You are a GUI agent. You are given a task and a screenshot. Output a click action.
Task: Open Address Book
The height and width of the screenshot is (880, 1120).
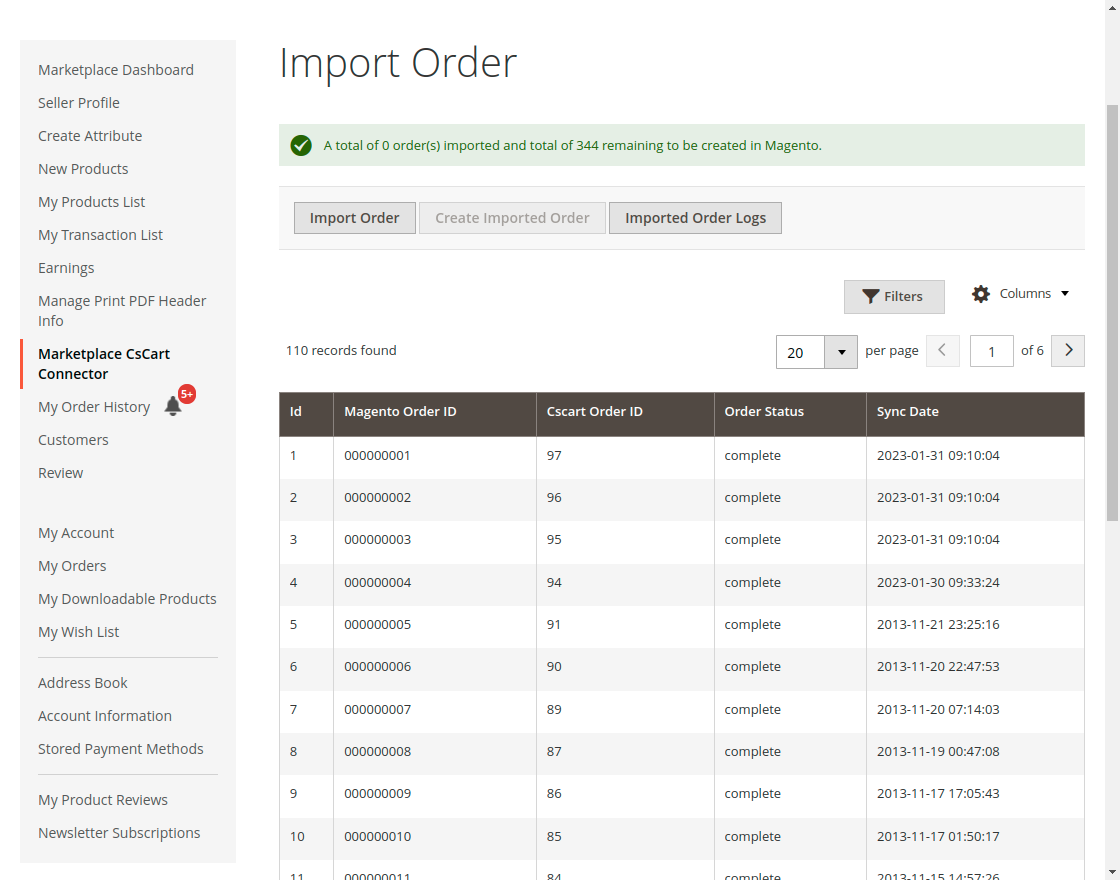tap(83, 683)
